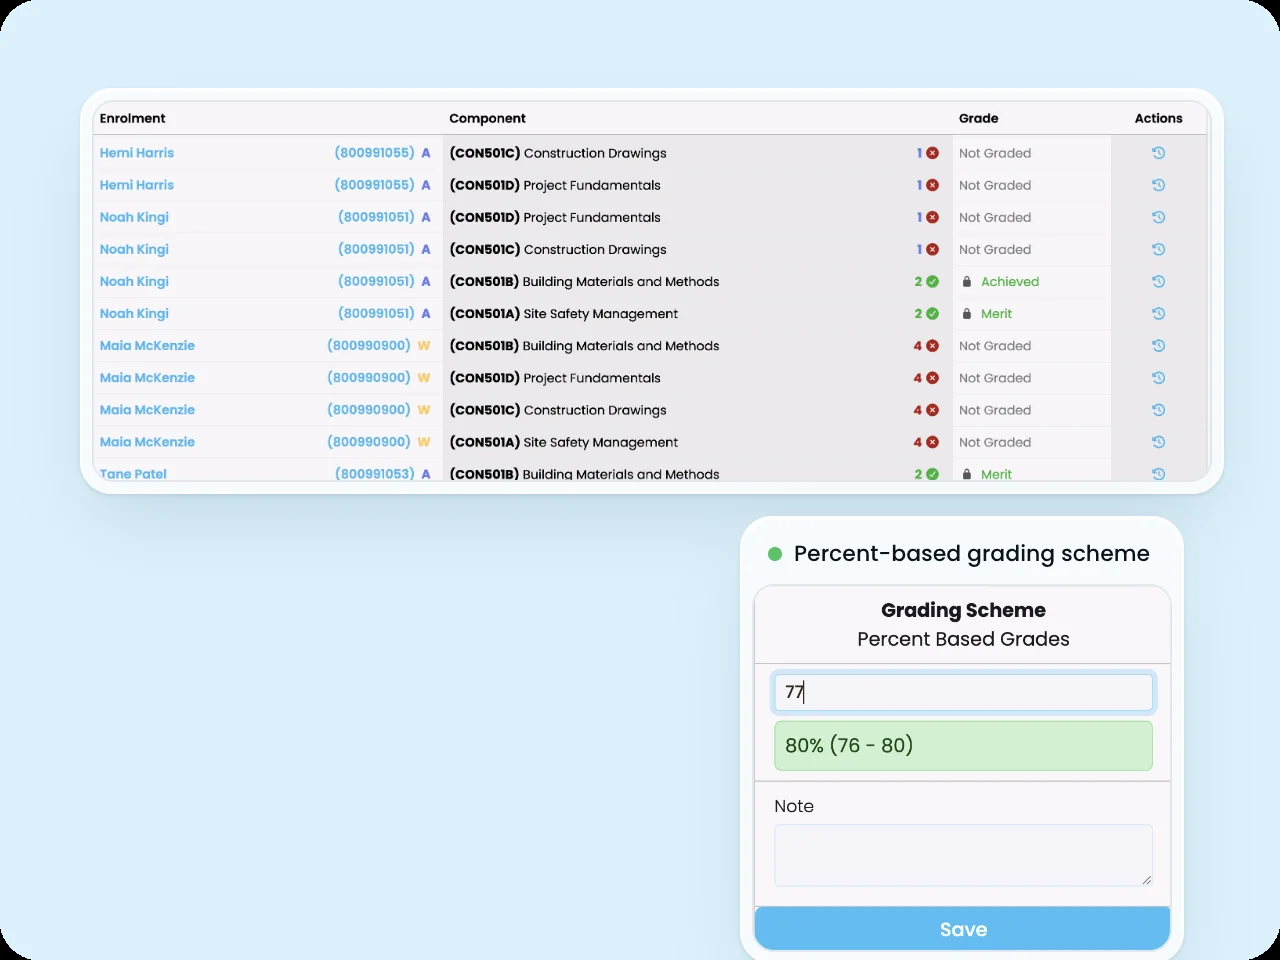
Task: Click Not Graded for Hemi Harris Construction Drawings
Action: [995, 153]
